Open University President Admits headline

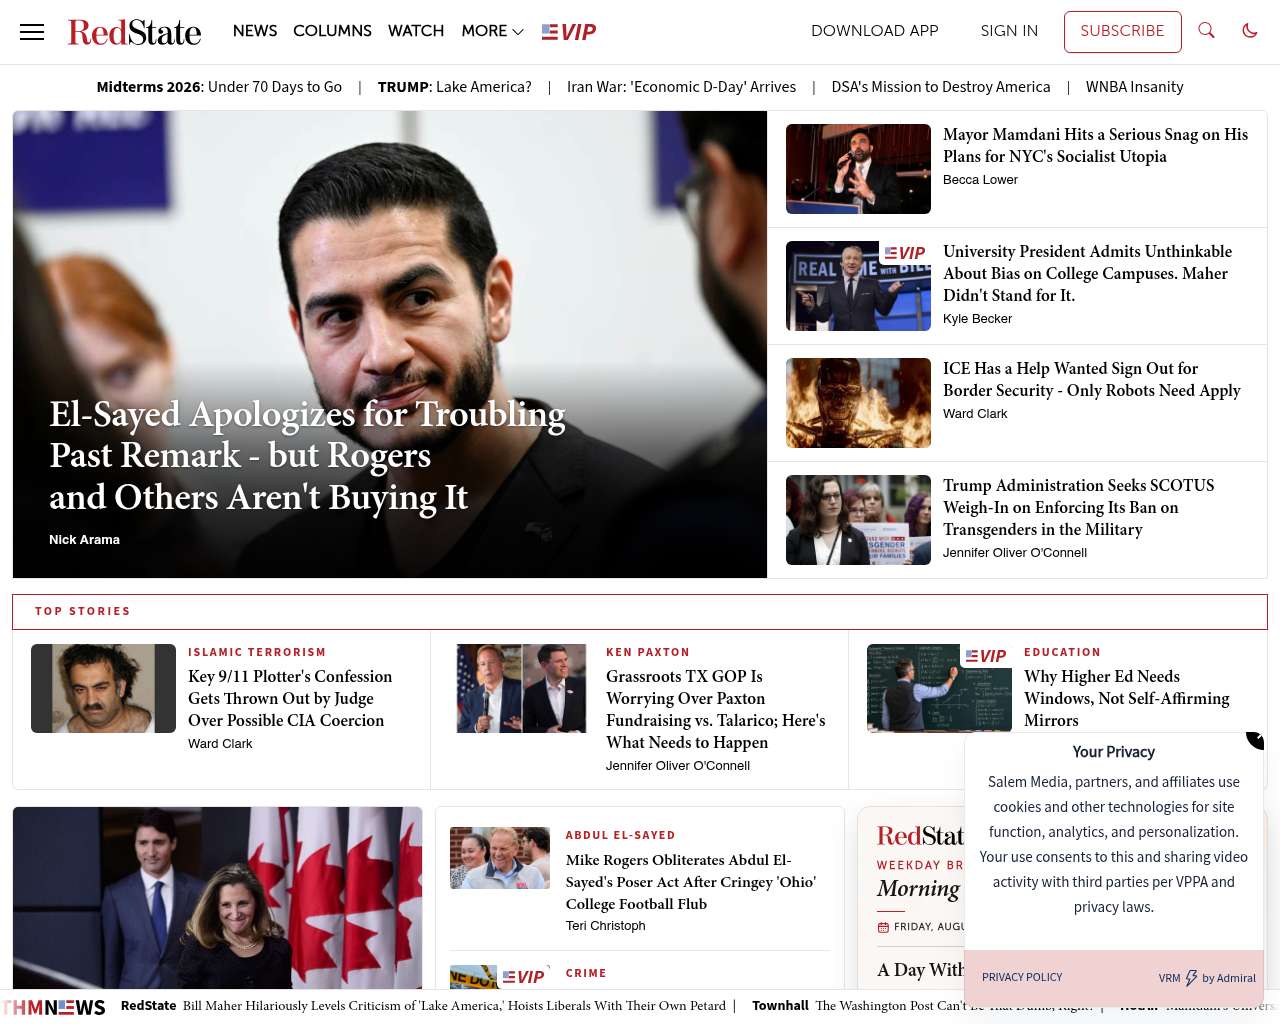[1087, 273]
